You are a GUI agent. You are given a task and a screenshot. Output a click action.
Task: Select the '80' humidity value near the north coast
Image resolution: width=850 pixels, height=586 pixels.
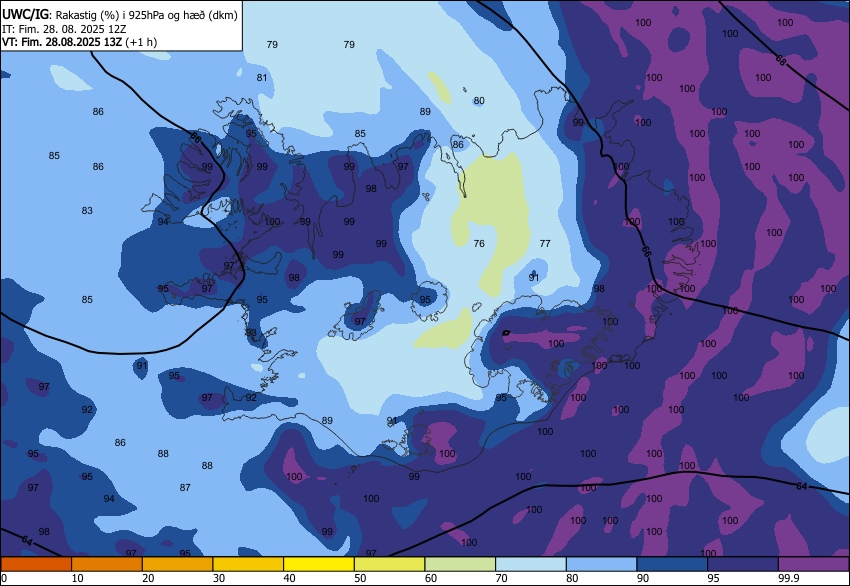479,101
